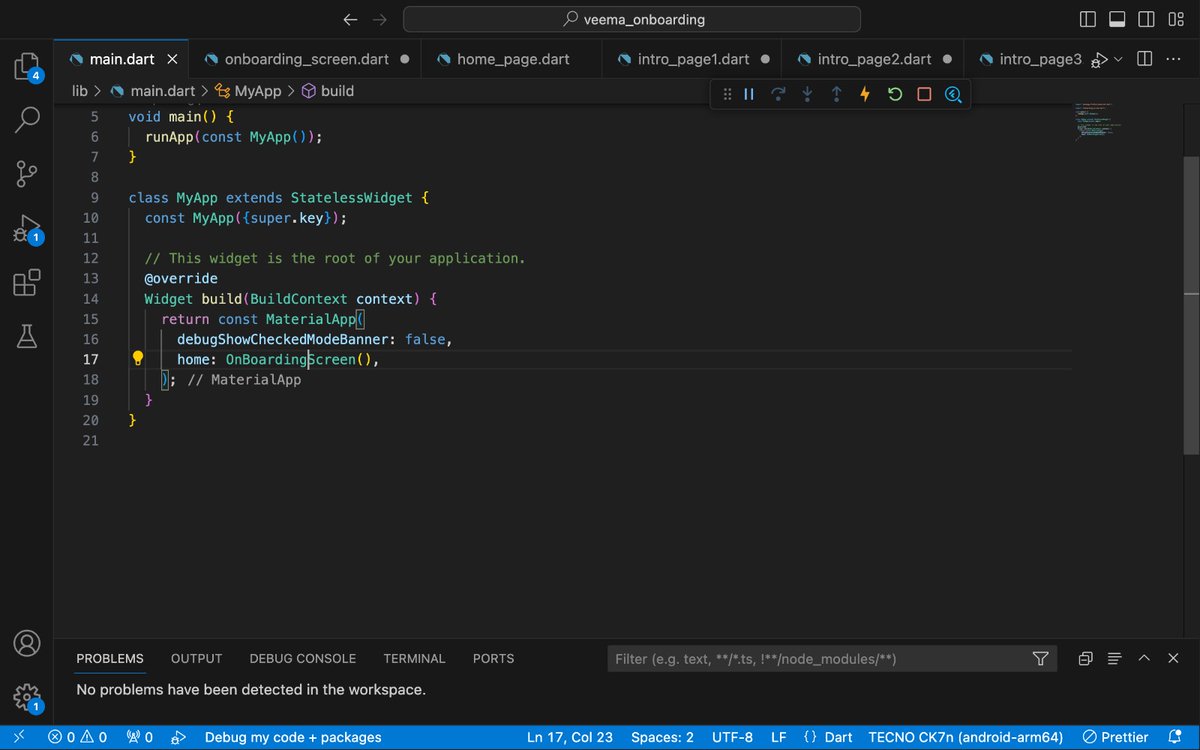Click Ln 17, Col 23 in the status bar
The image size is (1200, 750).
(x=570, y=737)
